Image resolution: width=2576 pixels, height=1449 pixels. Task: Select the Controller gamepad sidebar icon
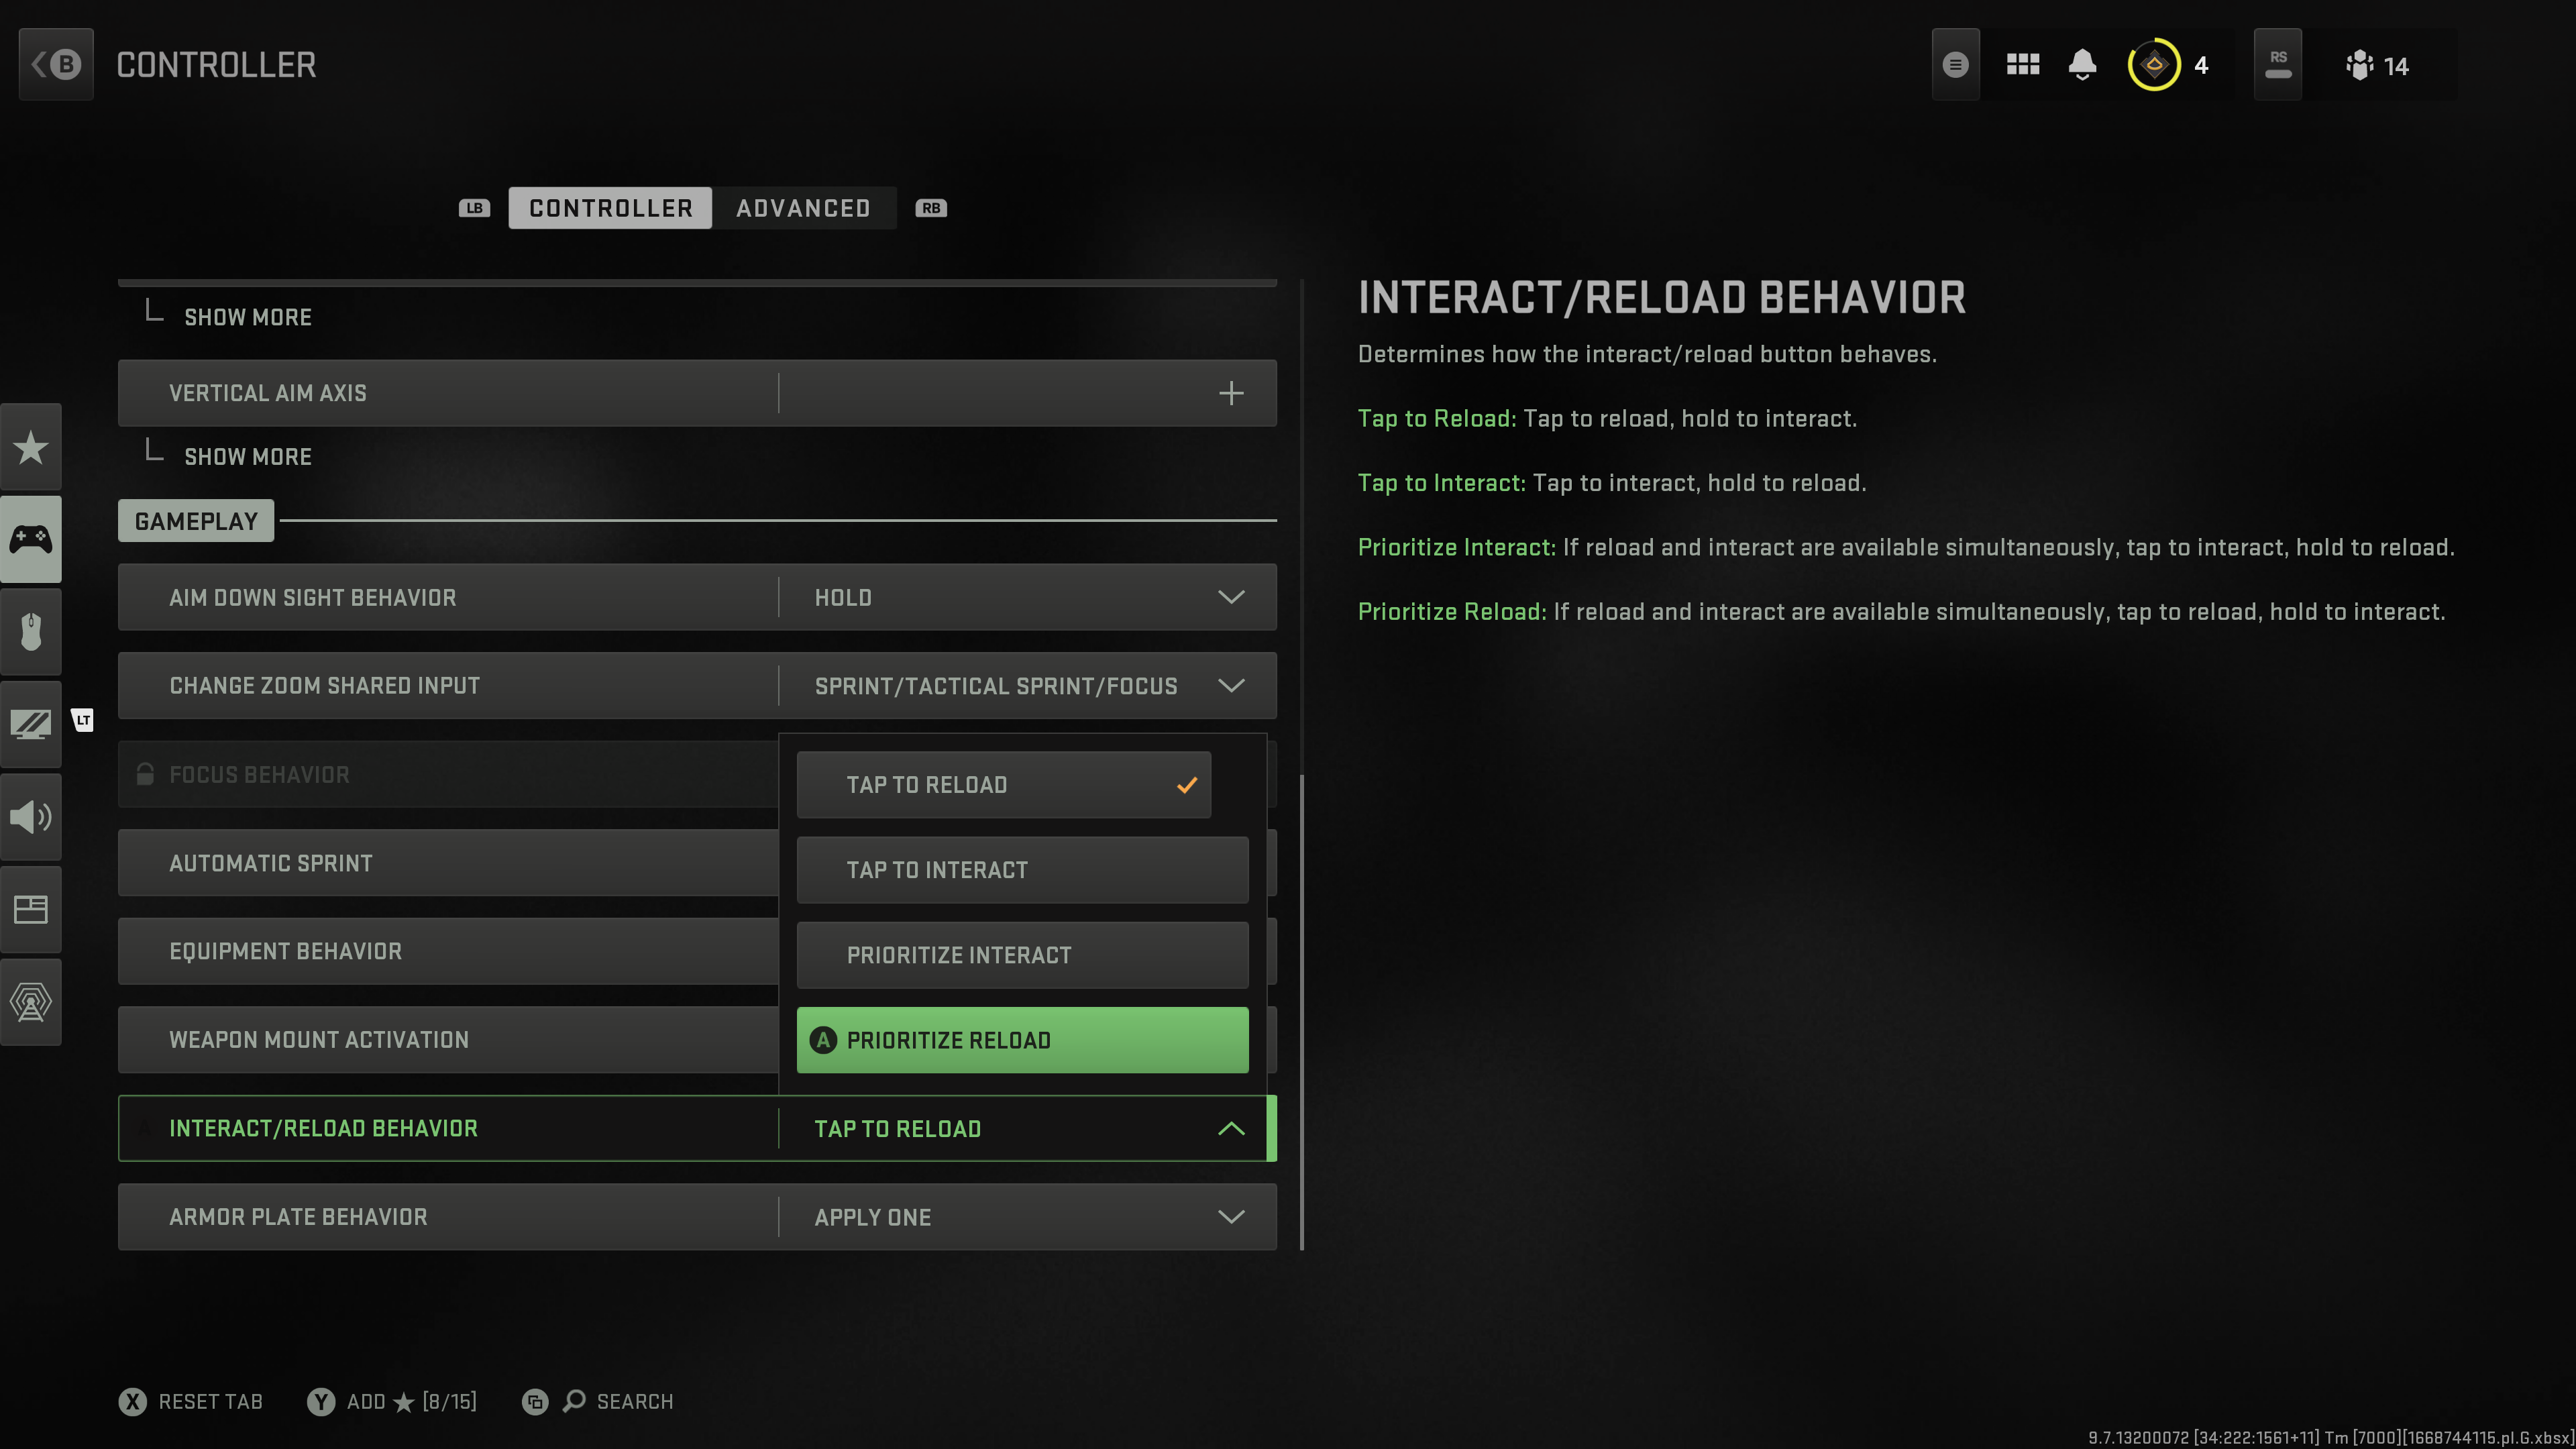(x=30, y=539)
